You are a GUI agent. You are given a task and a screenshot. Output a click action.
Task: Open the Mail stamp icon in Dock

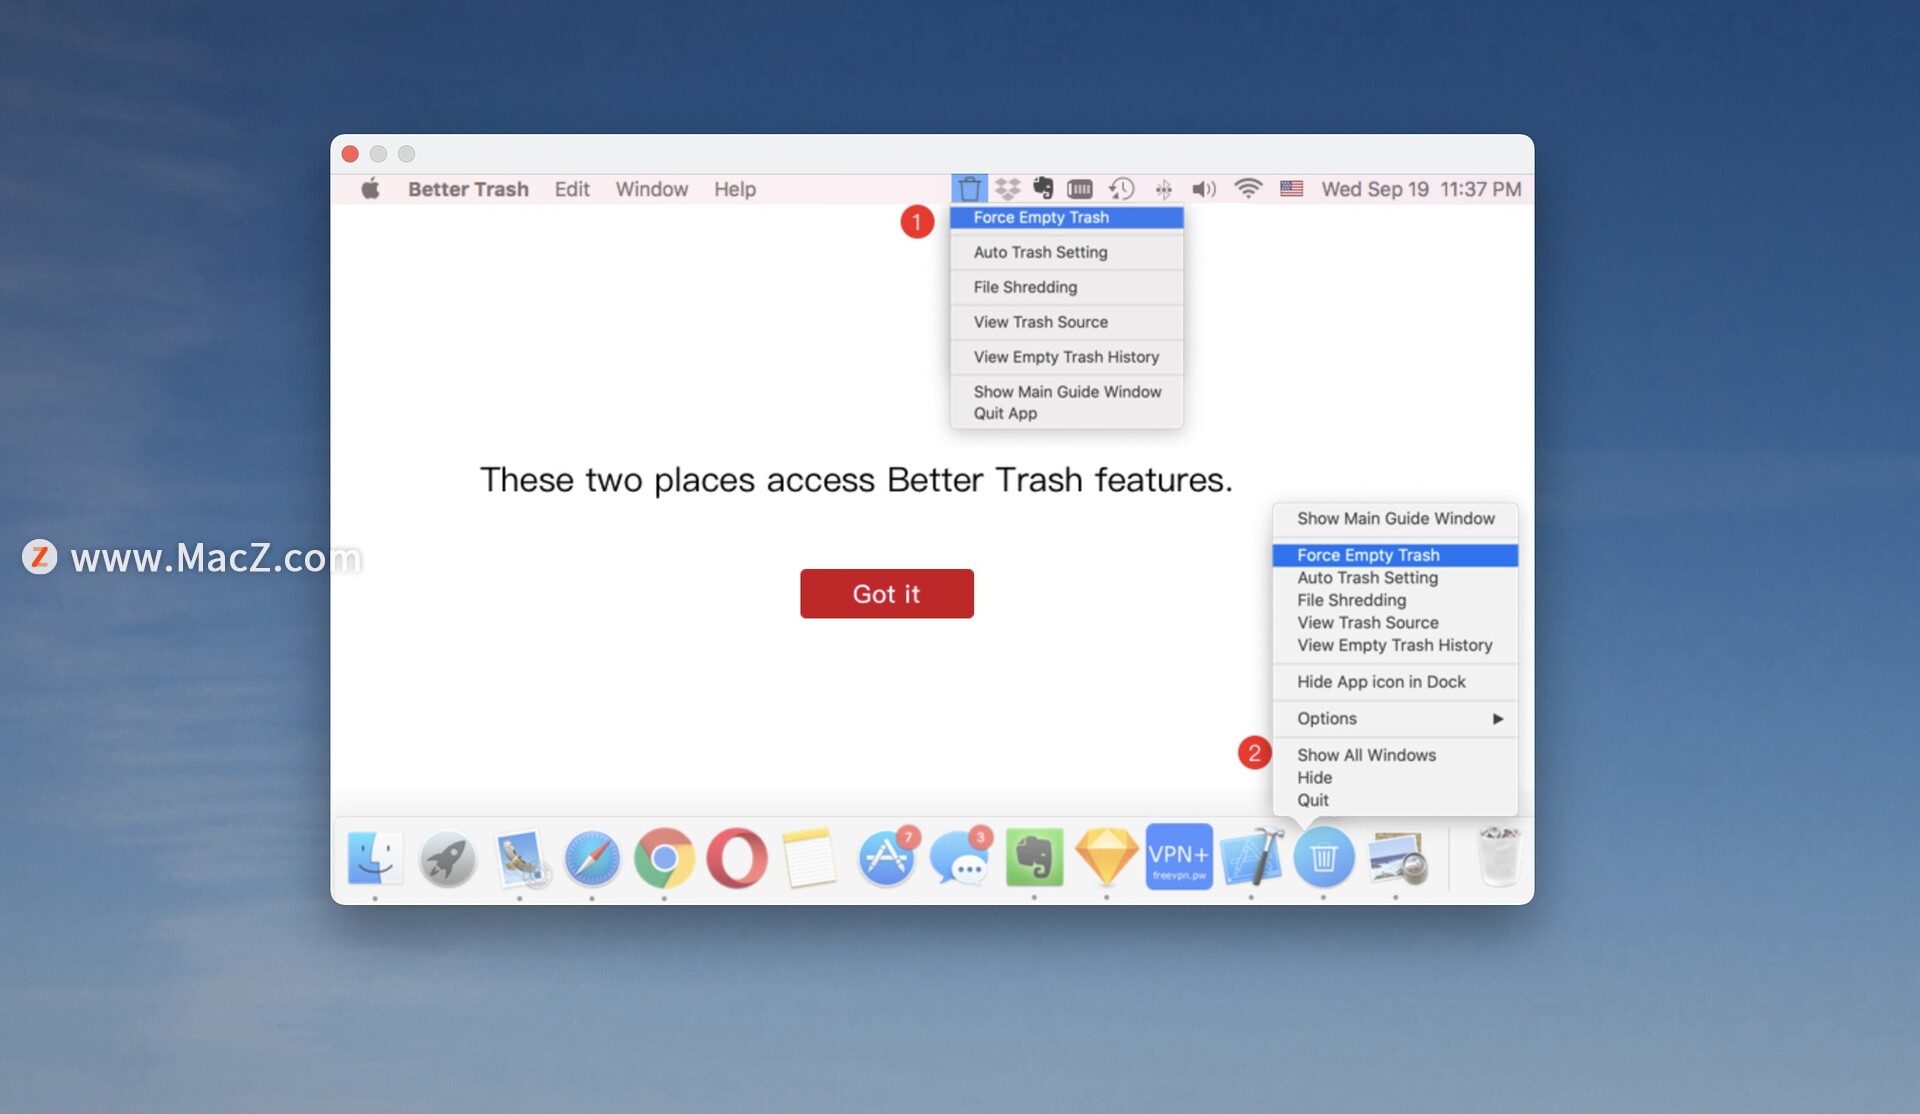click(x=520, y=858)
